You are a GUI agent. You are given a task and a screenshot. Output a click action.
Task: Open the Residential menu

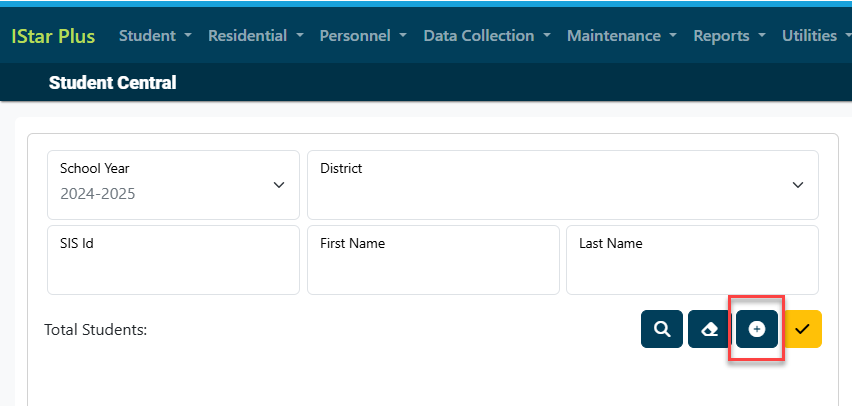click(x=256, y=36)
